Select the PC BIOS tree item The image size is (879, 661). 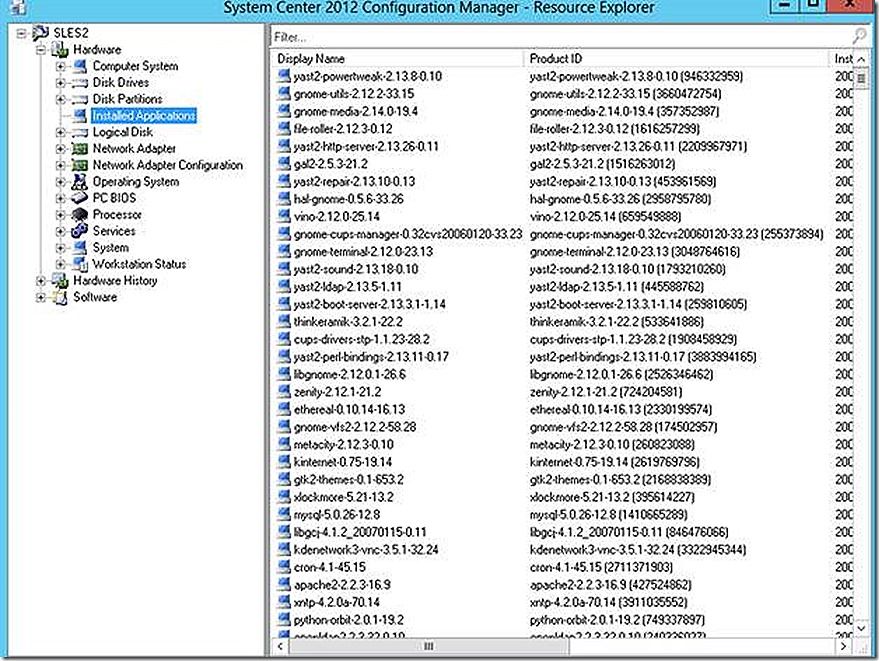click(x=114, y=198)
